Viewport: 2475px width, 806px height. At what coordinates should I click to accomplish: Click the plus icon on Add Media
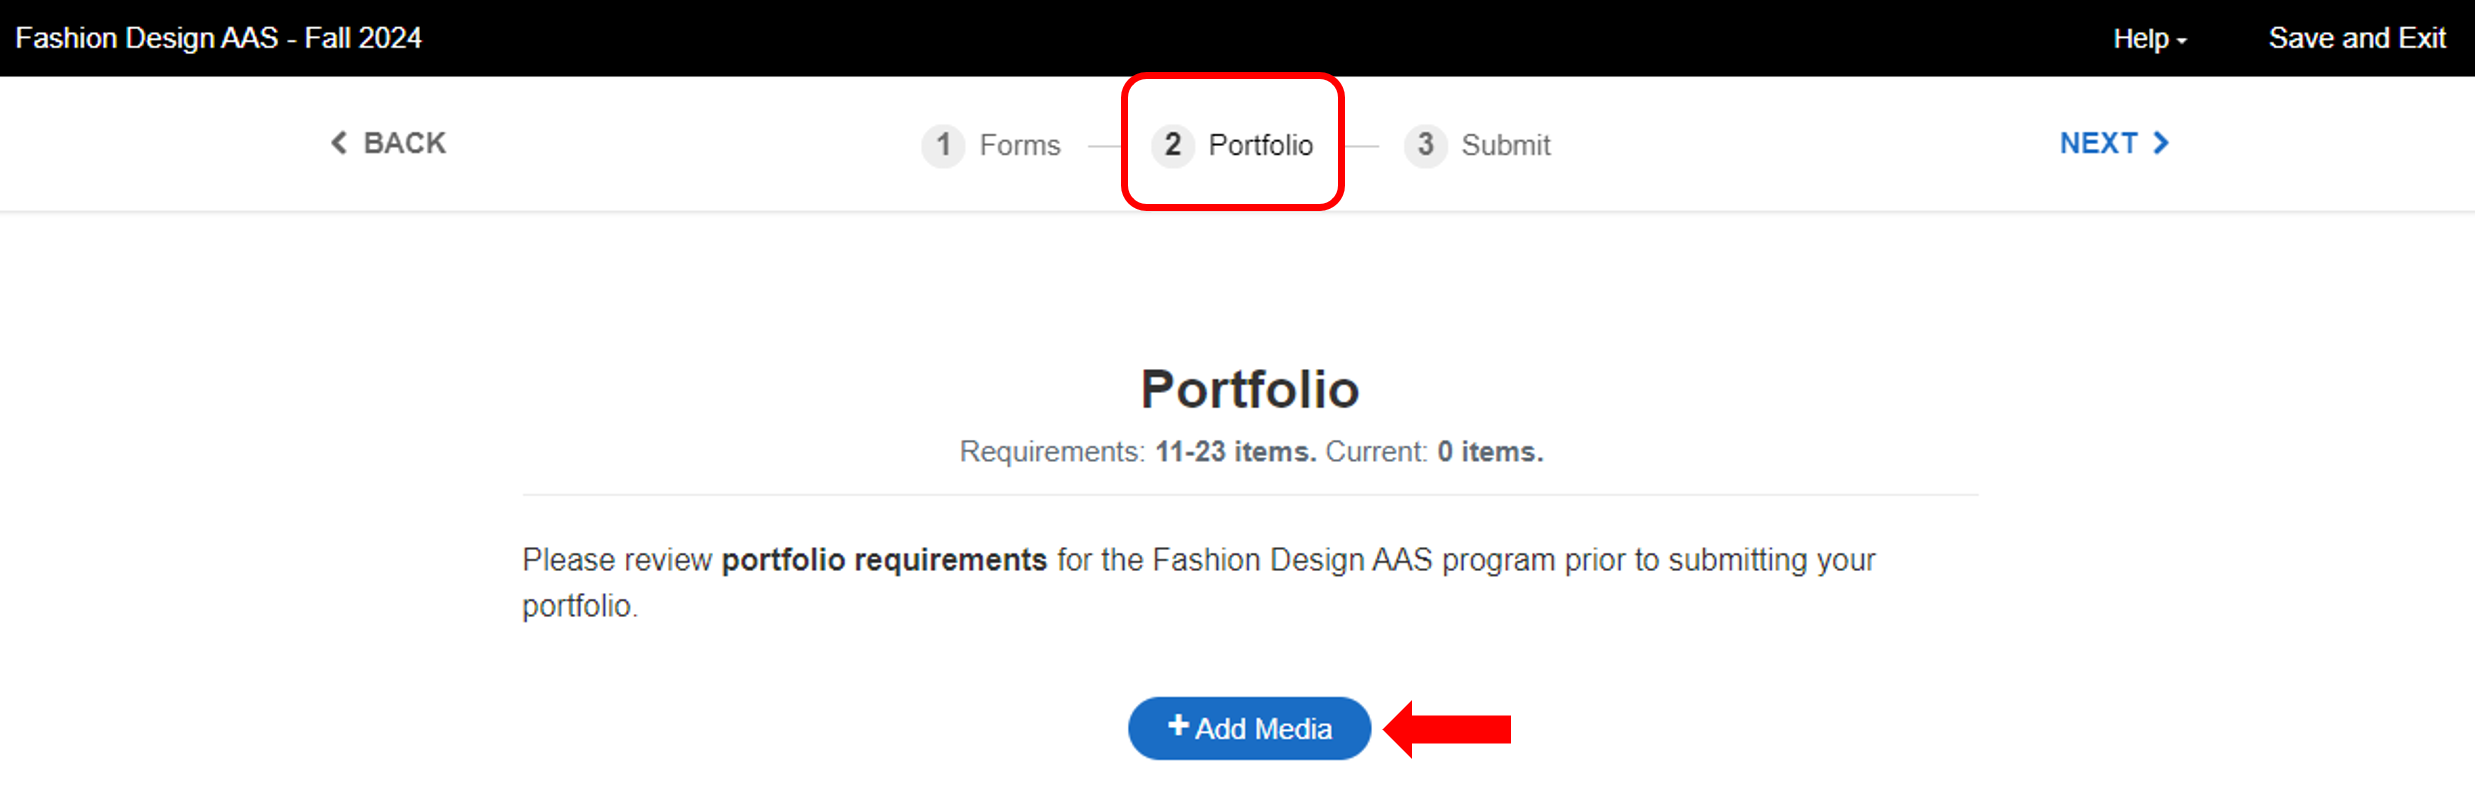1178,726
